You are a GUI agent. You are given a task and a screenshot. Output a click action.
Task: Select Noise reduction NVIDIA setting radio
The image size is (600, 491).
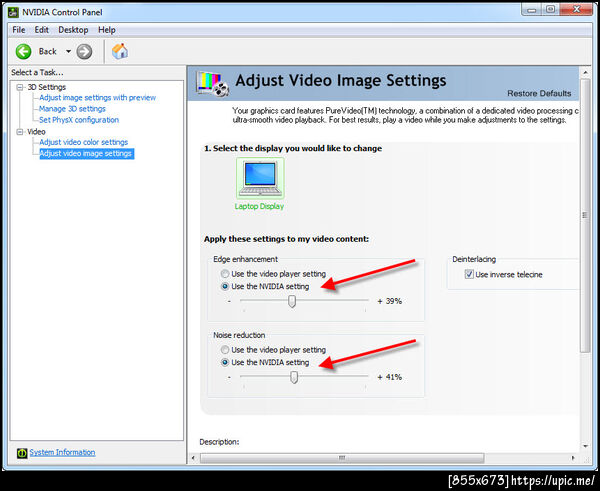click(225, 362)
